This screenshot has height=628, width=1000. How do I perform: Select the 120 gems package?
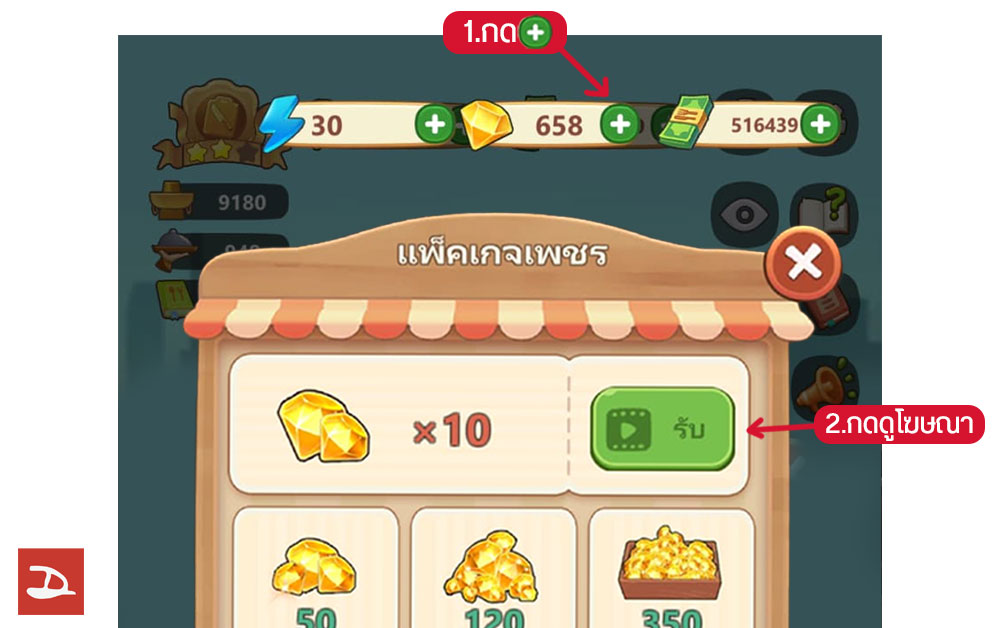pos(494,569)
